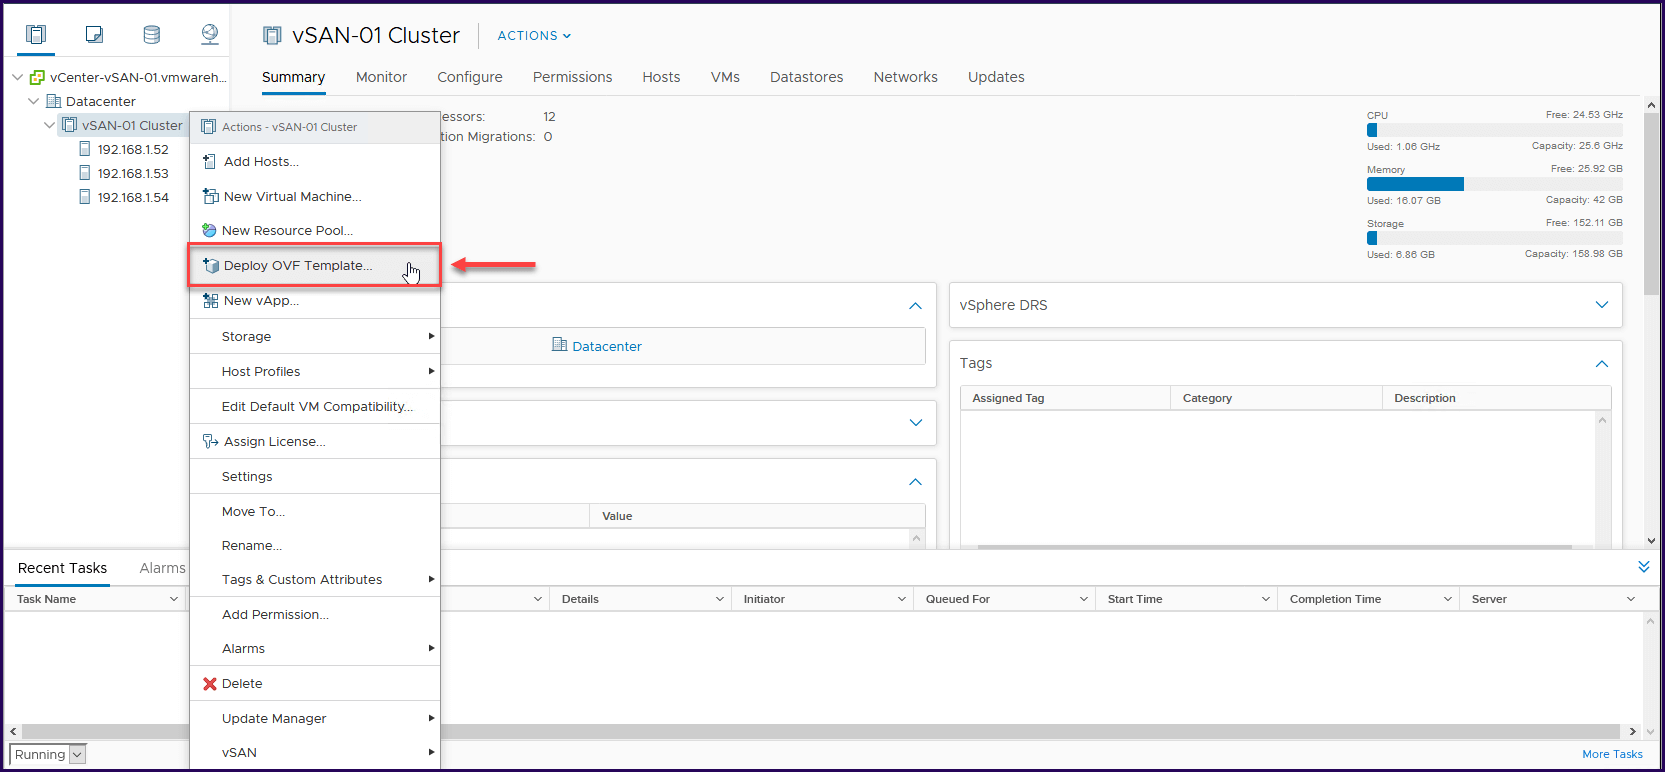This screenshot has width=1665, height=772.
Task: Open the Updates tab
Action: pos(996,77)
